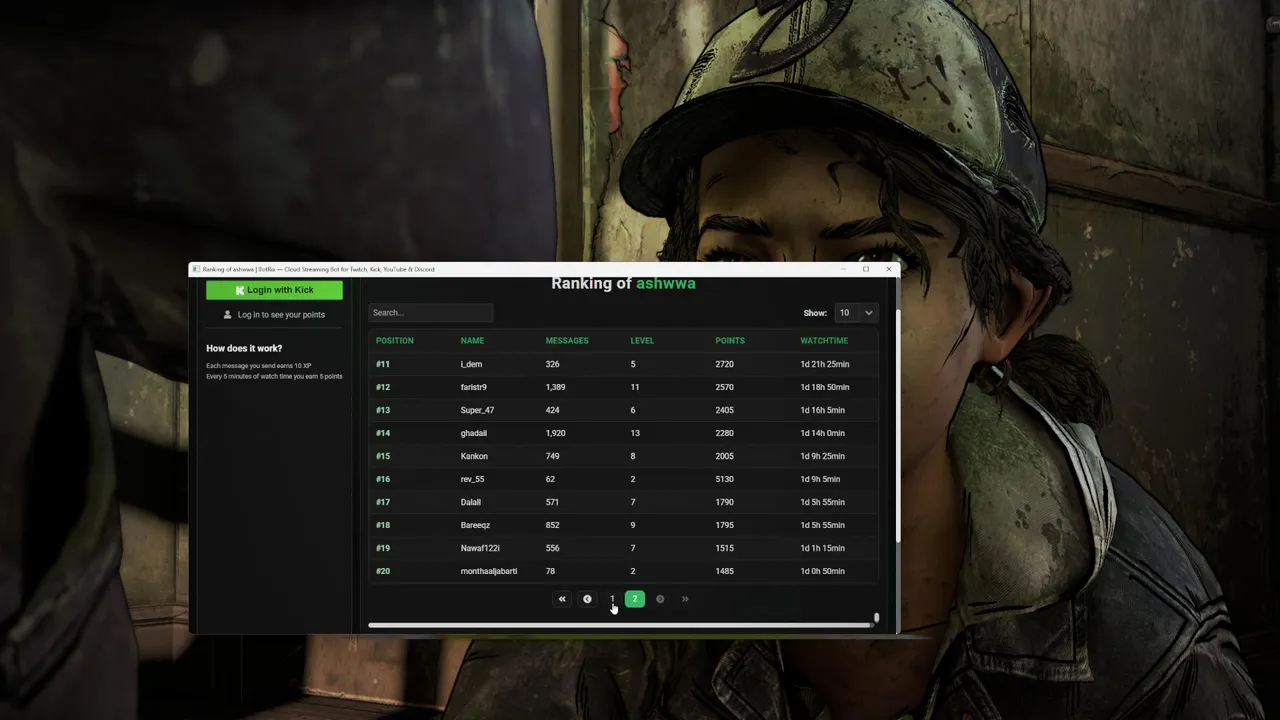Maximize the BotRix ranking window

pos(866,269)
